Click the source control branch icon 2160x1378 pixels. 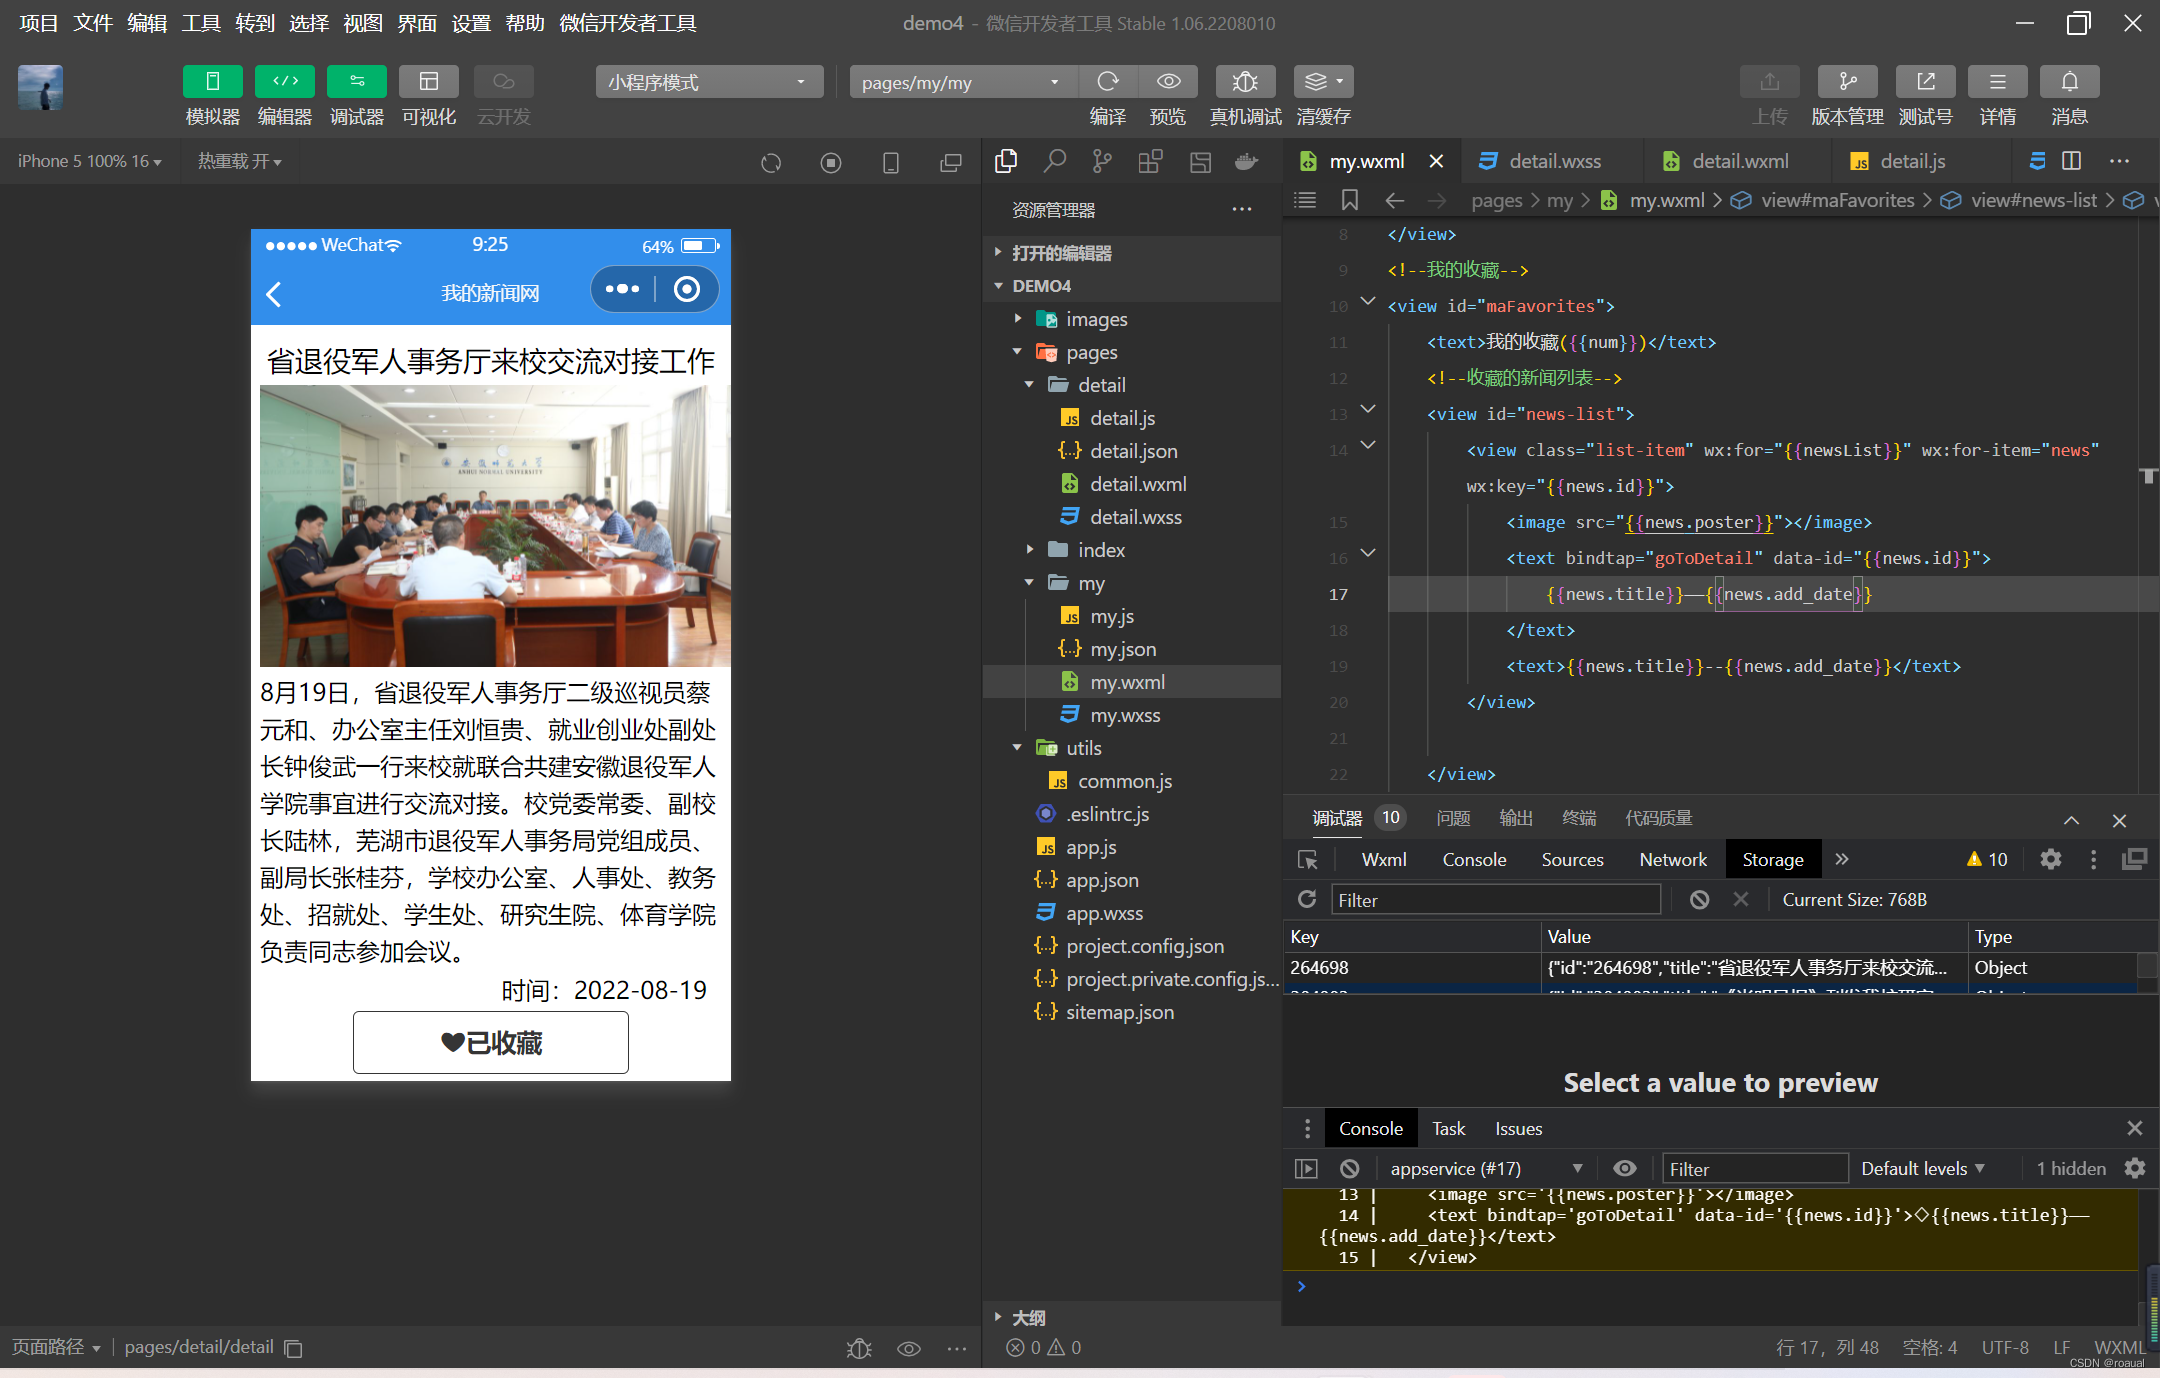pos(1102,161)
